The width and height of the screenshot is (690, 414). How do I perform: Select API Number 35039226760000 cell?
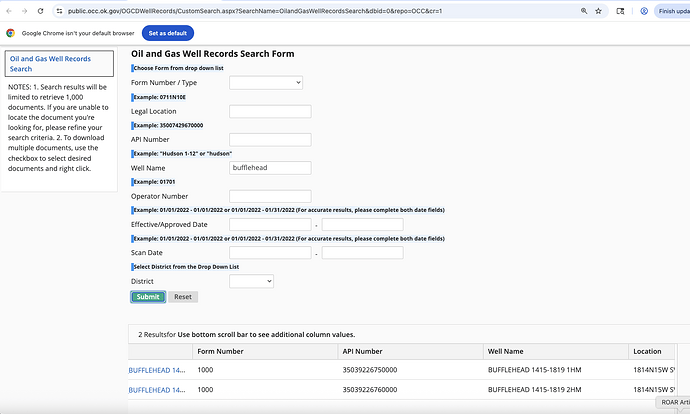[x=370, y=389]
